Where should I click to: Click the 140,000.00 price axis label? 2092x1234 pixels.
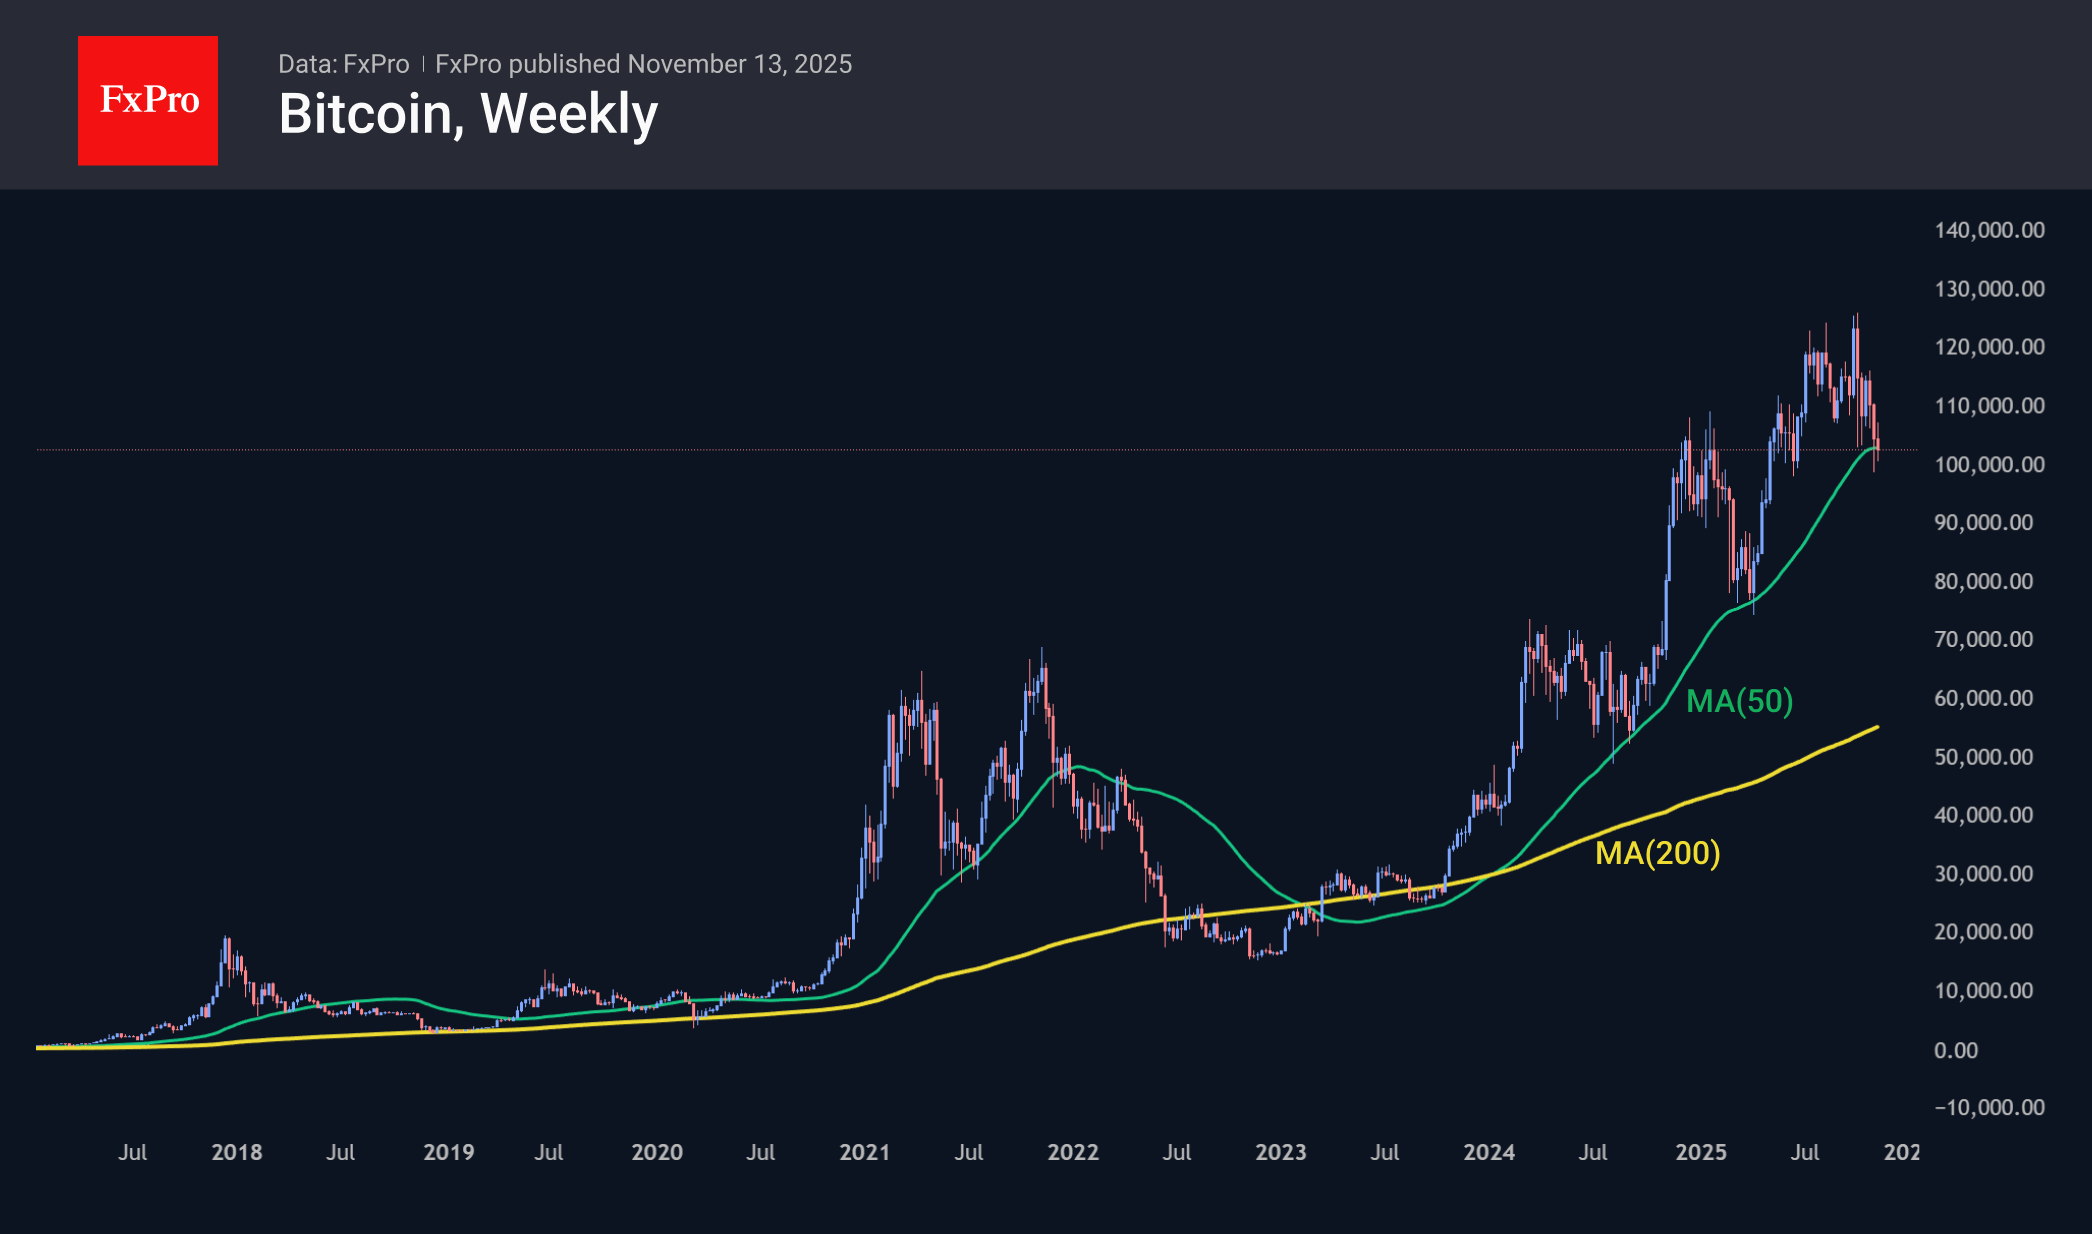pyautogui.click(x=1988, y=230)
